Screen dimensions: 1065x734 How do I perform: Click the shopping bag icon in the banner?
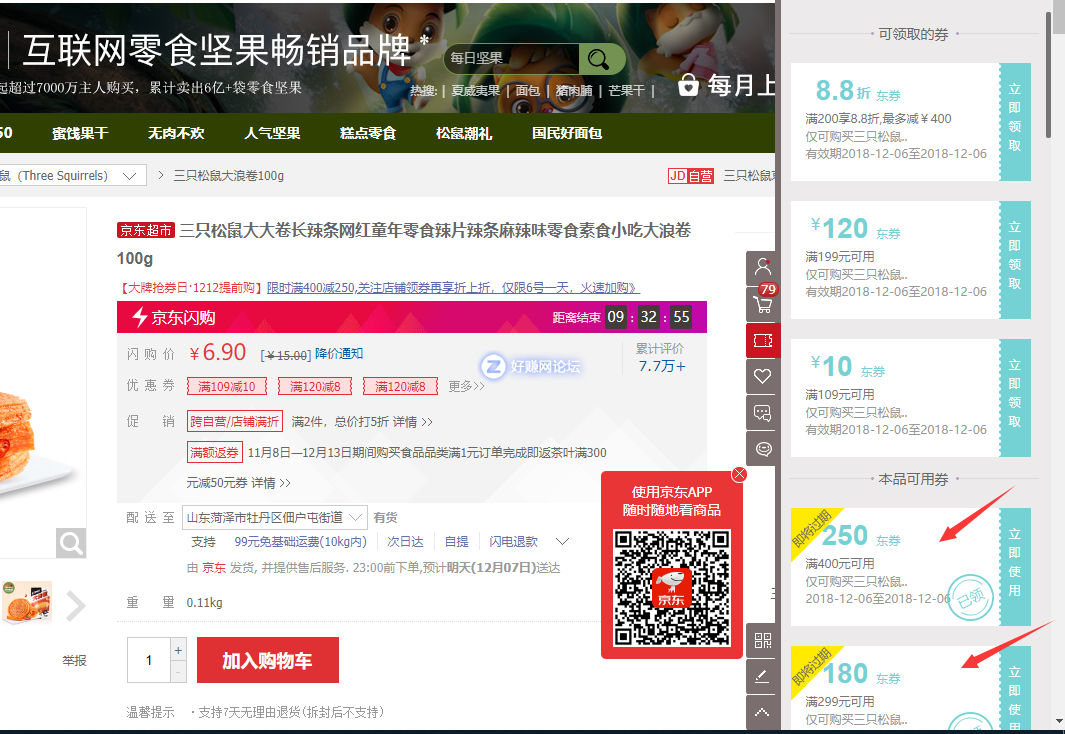point(688,86)
